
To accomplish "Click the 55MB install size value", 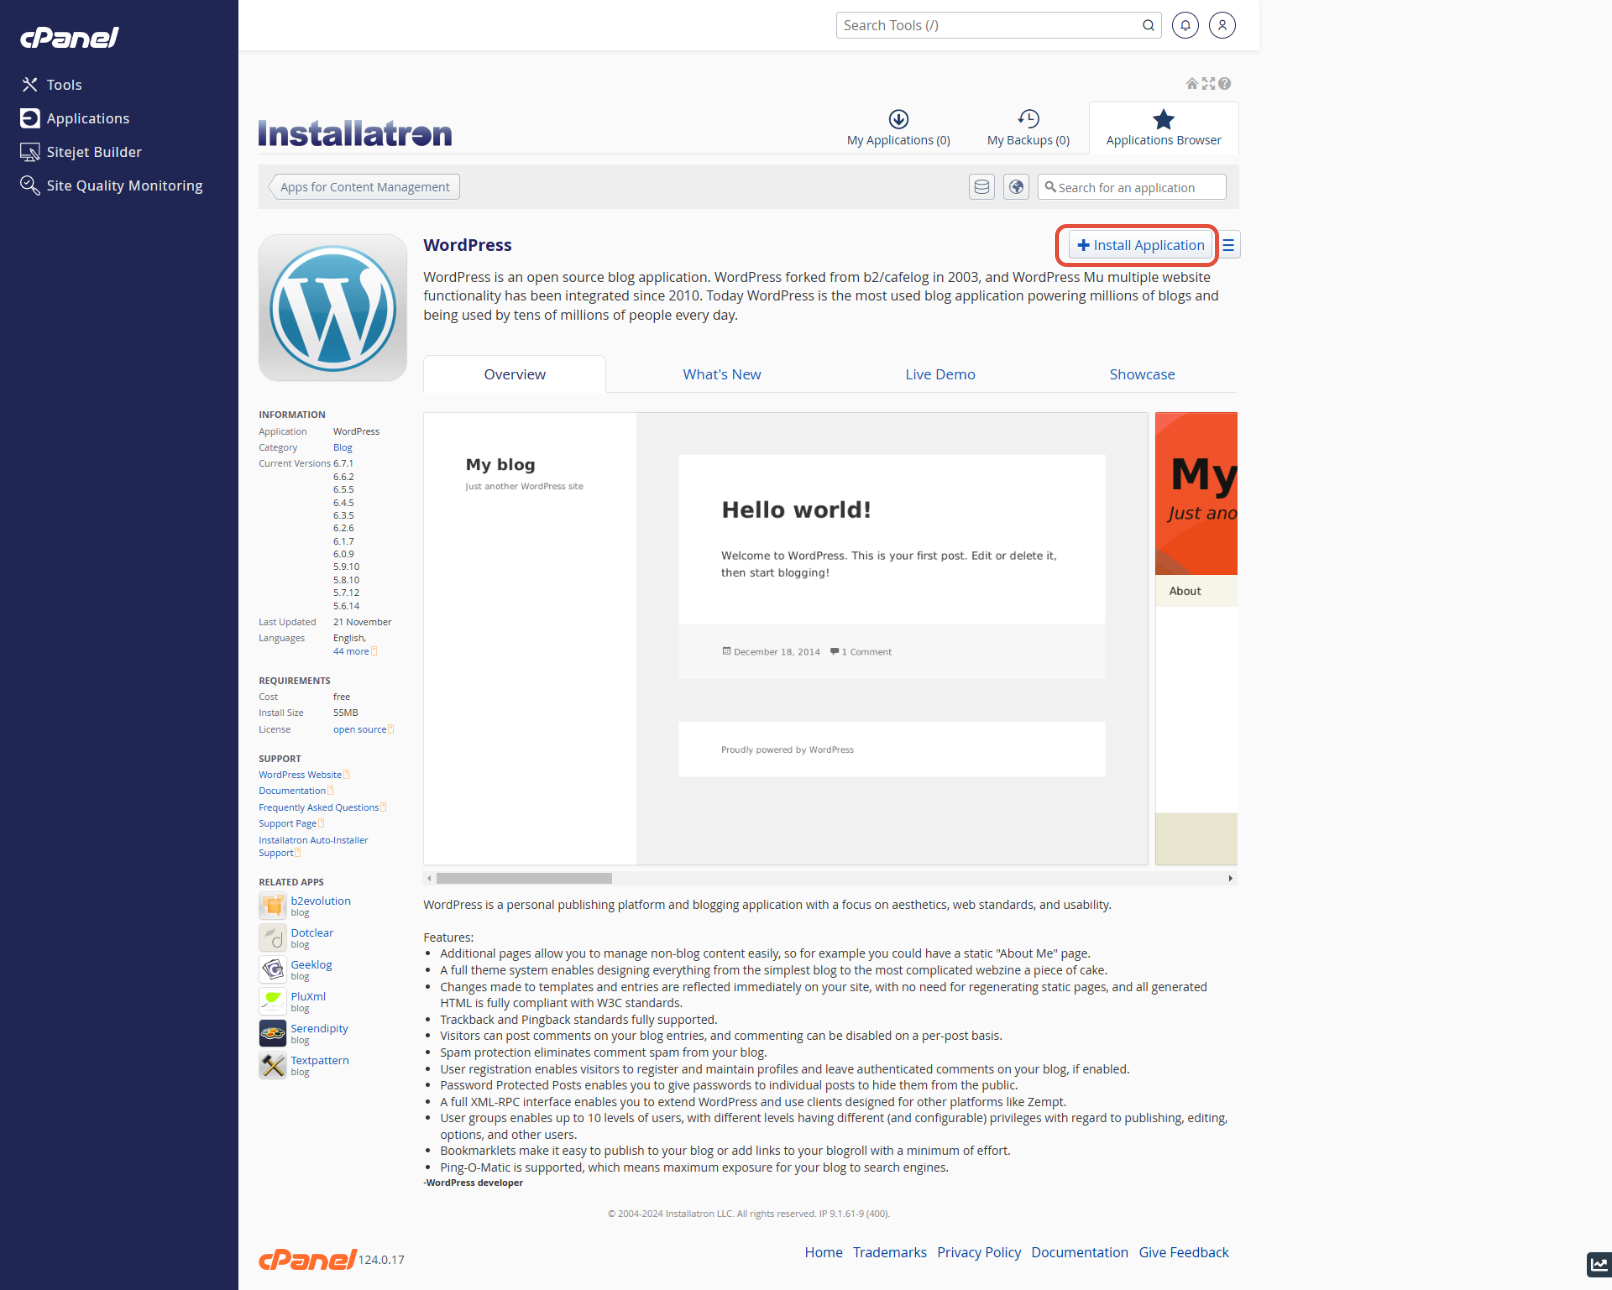I will [346, 713].
